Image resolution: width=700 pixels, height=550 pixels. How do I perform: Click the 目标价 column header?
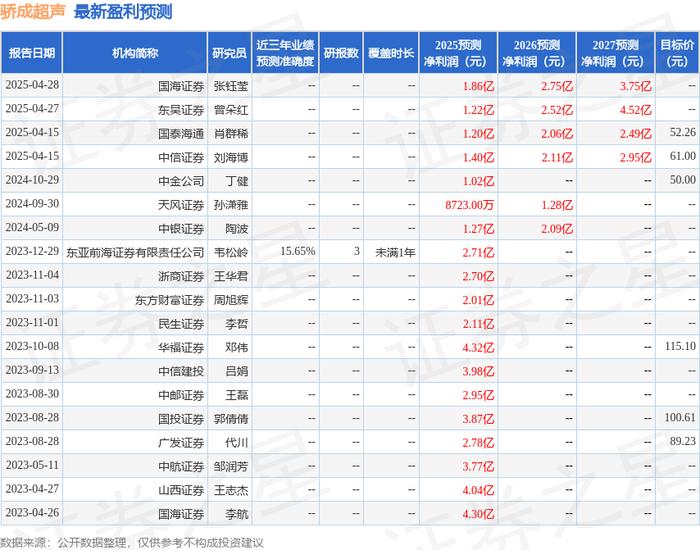click(677, 53)
